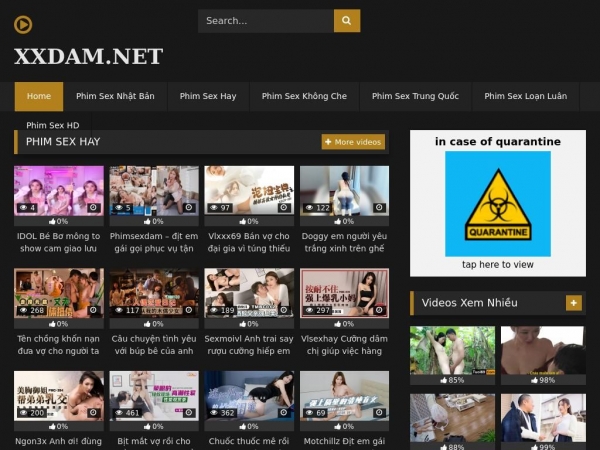
Task: Click the eye icon showing 461 views
Action: pyautogui.click(x=119, y=413)
